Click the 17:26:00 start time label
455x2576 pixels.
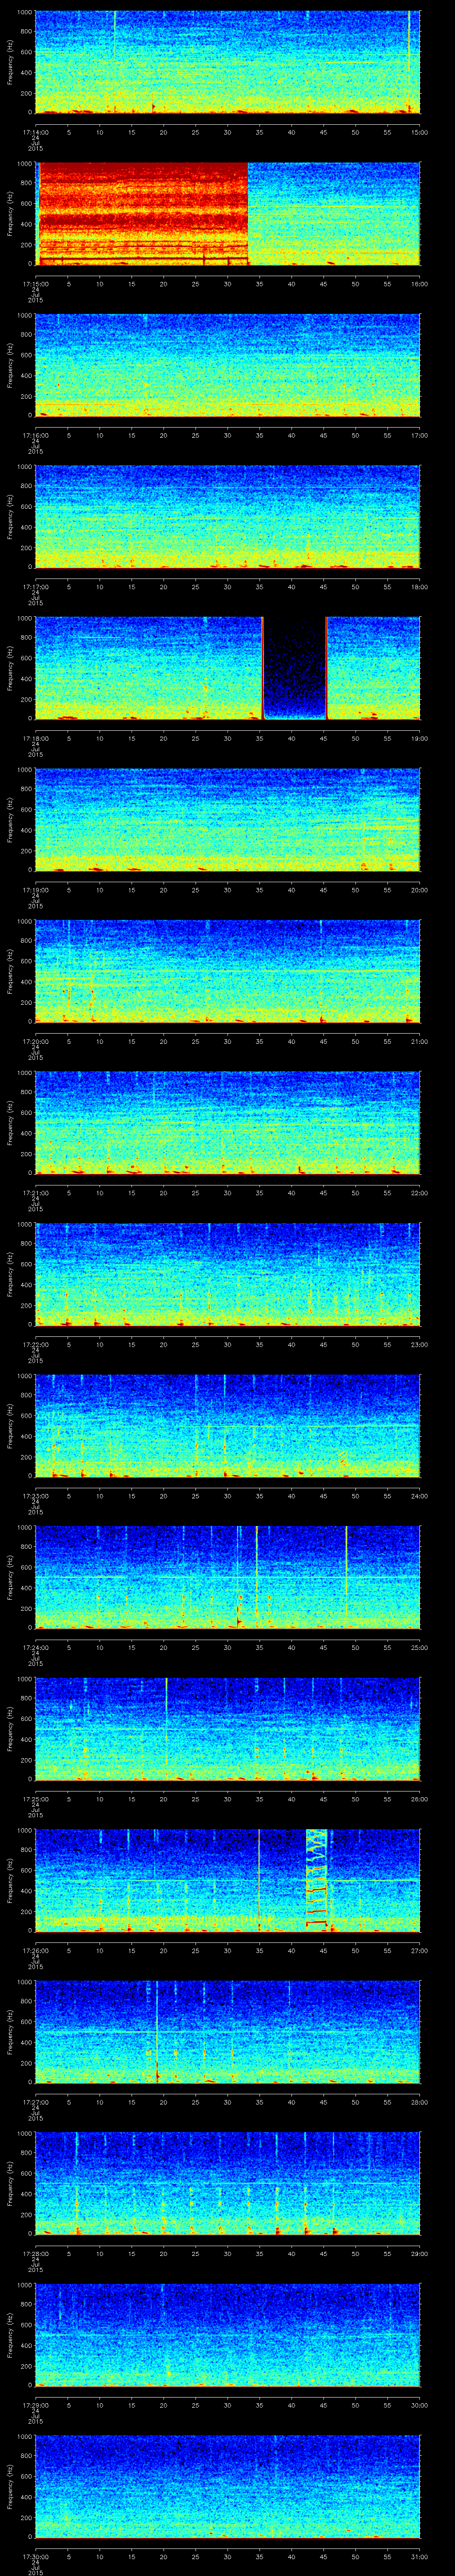click(x=36, y=1951)
